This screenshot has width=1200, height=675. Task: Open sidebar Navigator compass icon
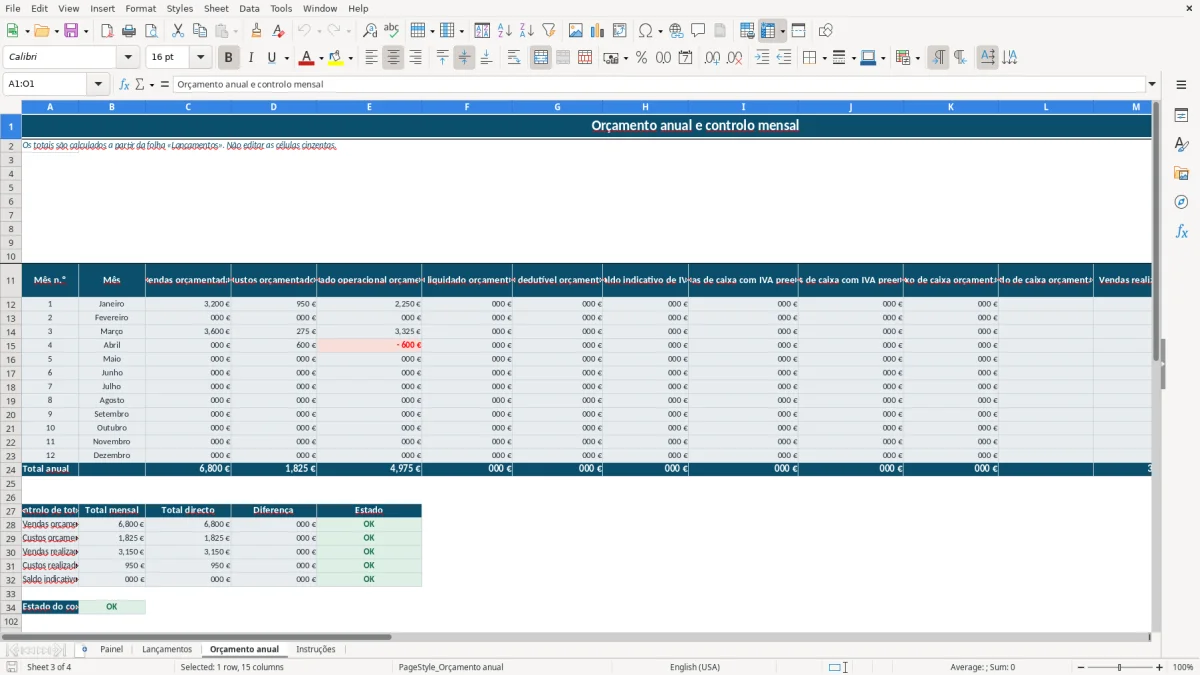[1181, 203]
